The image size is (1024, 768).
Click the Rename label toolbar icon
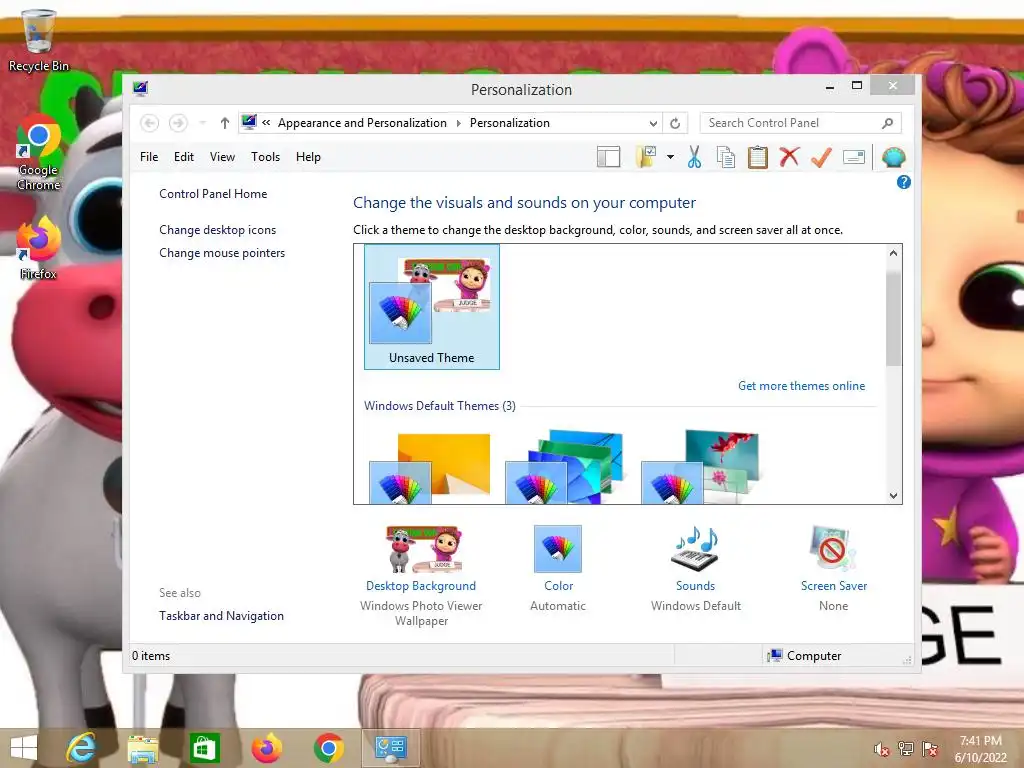[x=854, y=157]
